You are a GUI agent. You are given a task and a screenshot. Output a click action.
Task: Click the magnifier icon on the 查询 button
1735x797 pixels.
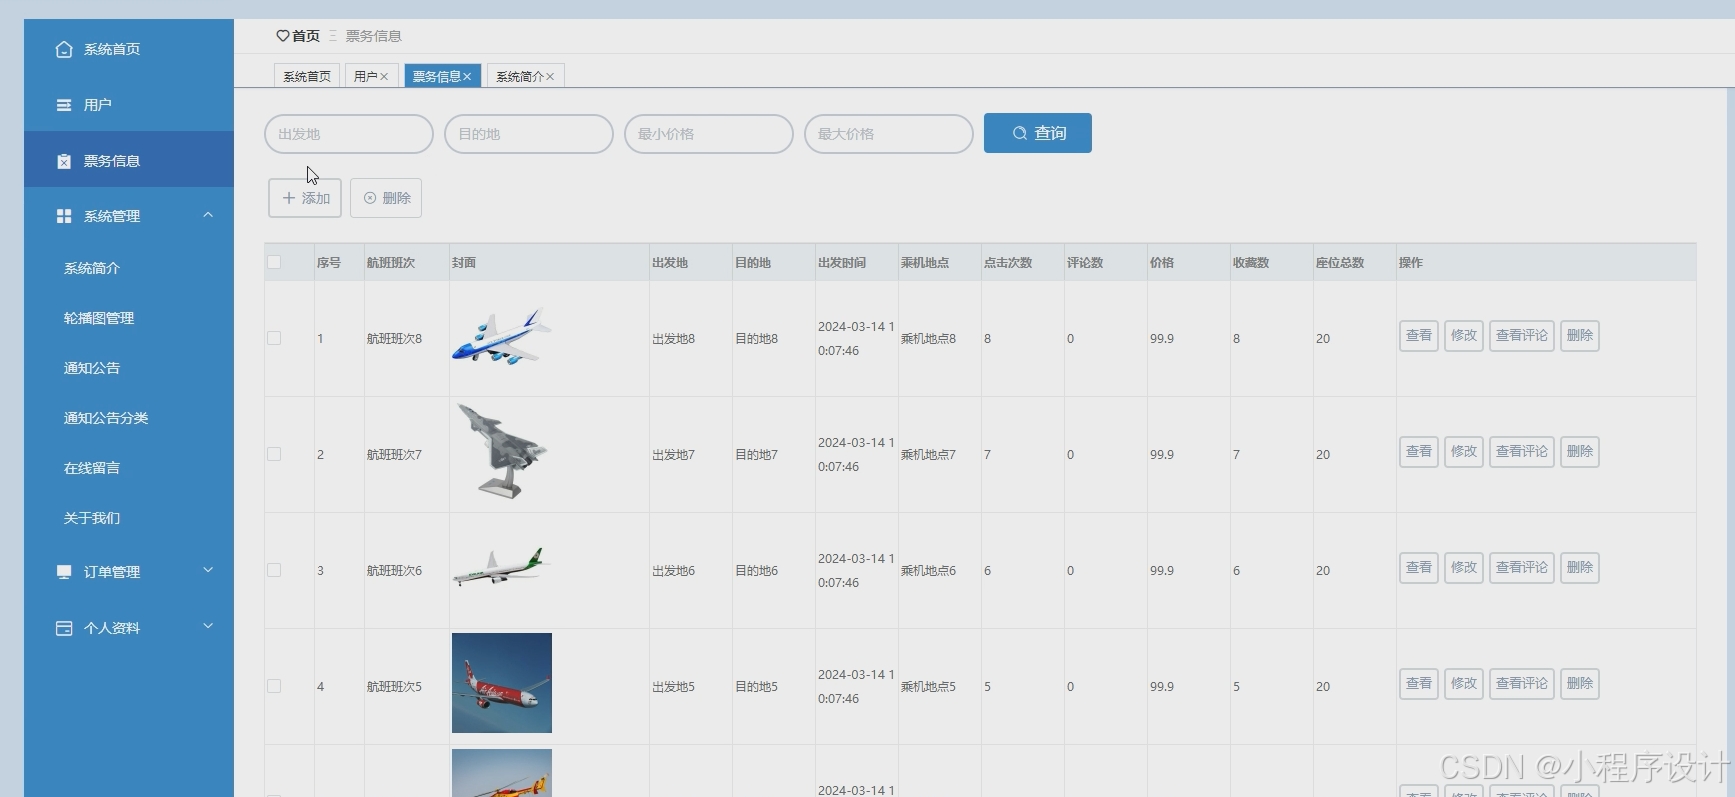[x=1020, y=133]
